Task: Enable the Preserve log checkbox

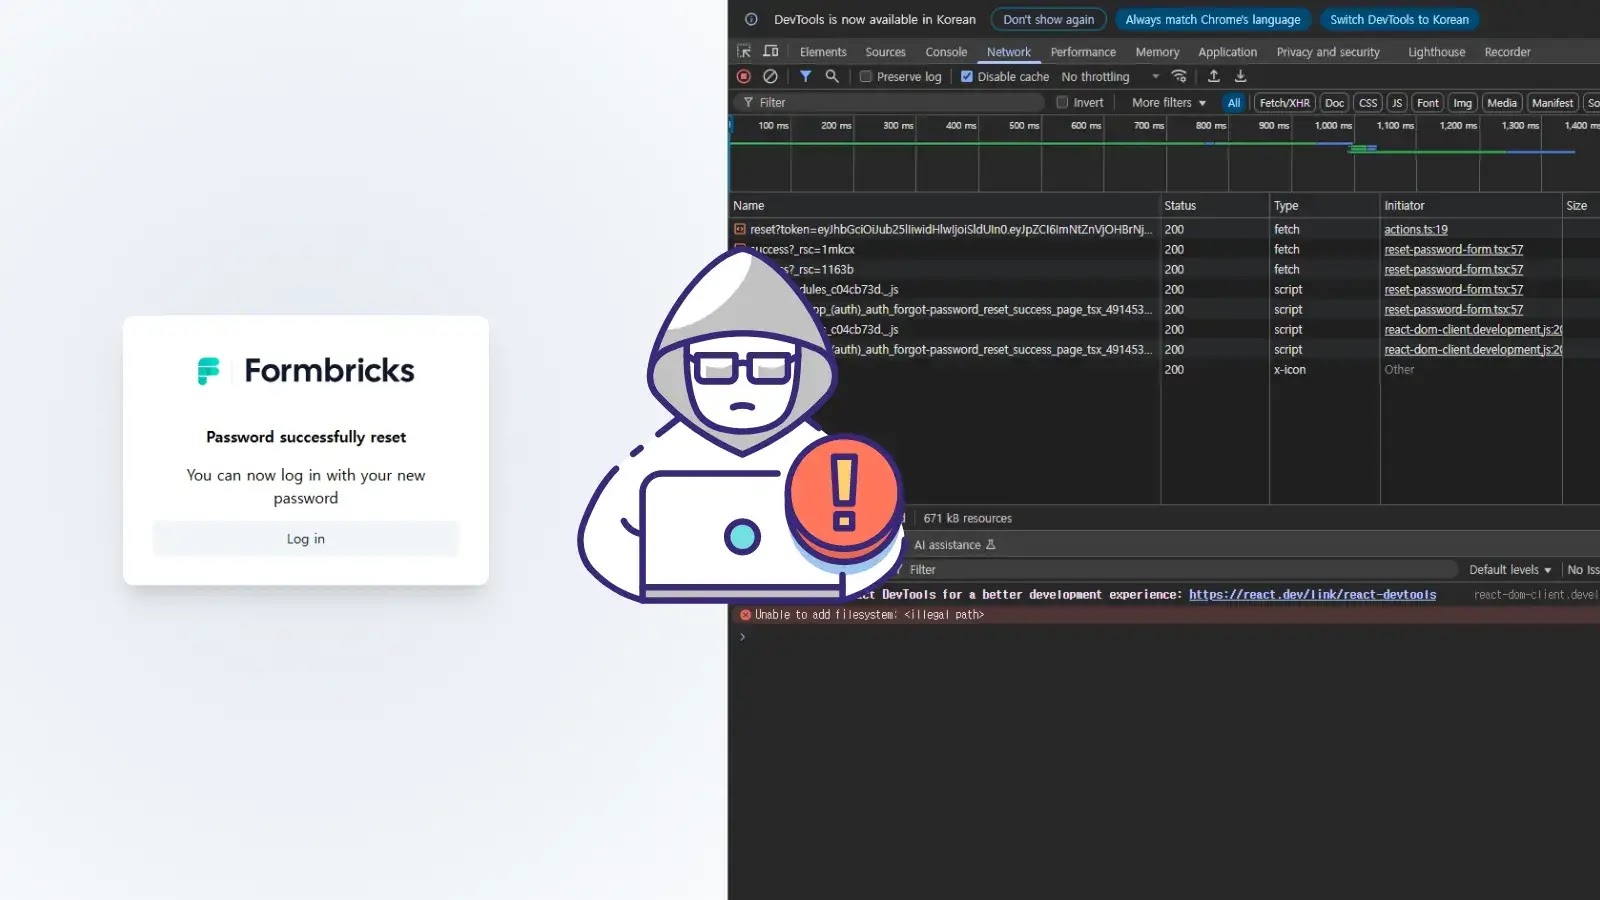Action: (865, 76)
